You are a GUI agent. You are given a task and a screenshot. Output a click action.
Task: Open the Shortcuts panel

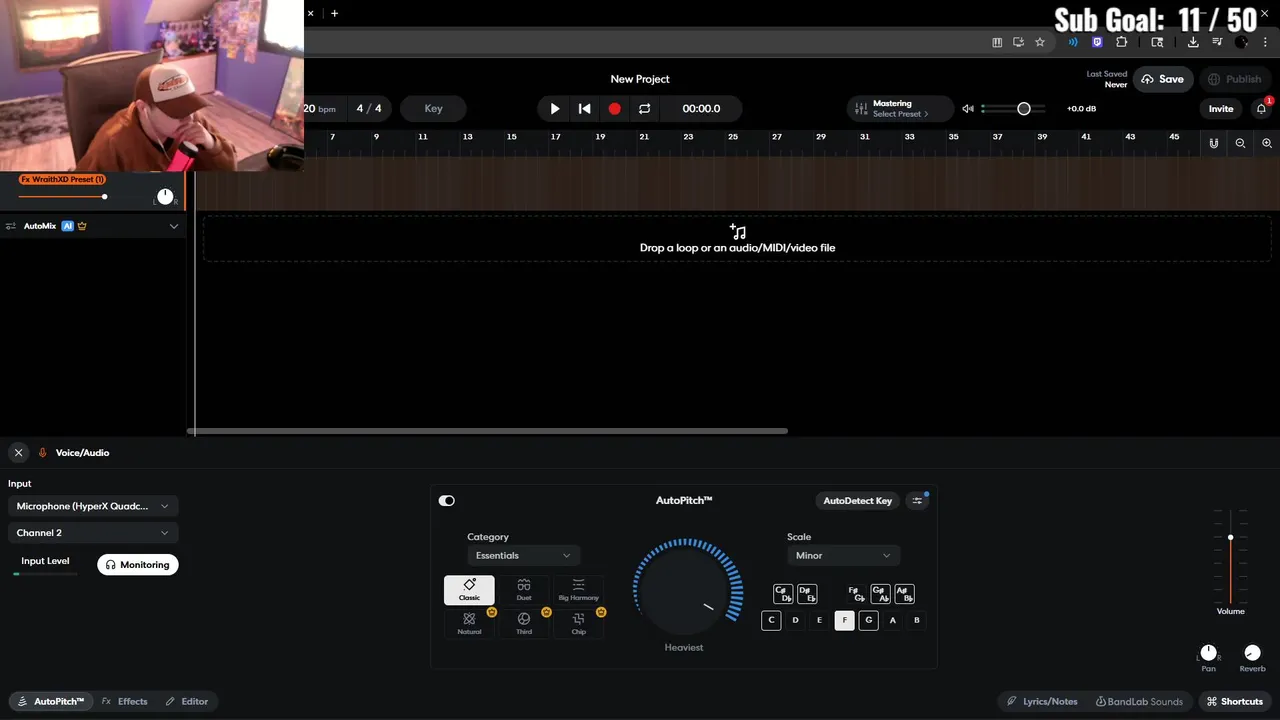click(x=1235, y=701)
